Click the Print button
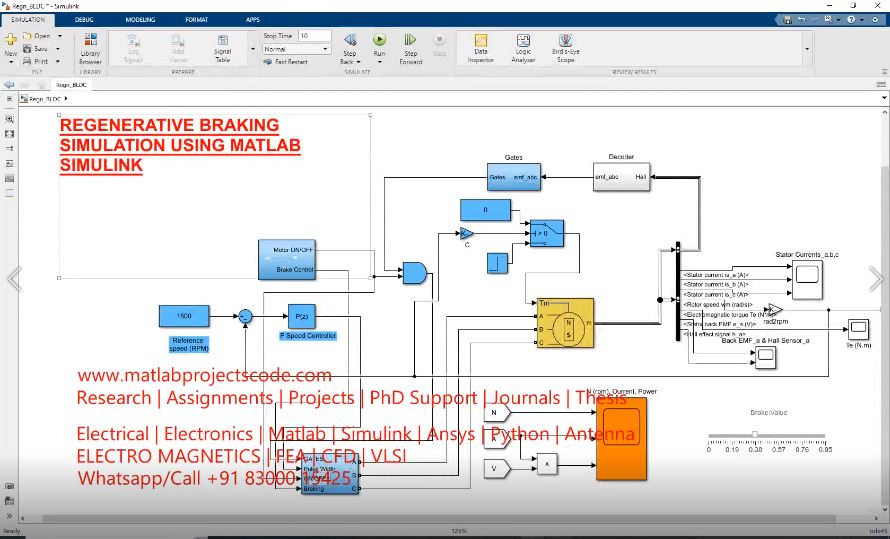The image size is (890, 539). 40,61
